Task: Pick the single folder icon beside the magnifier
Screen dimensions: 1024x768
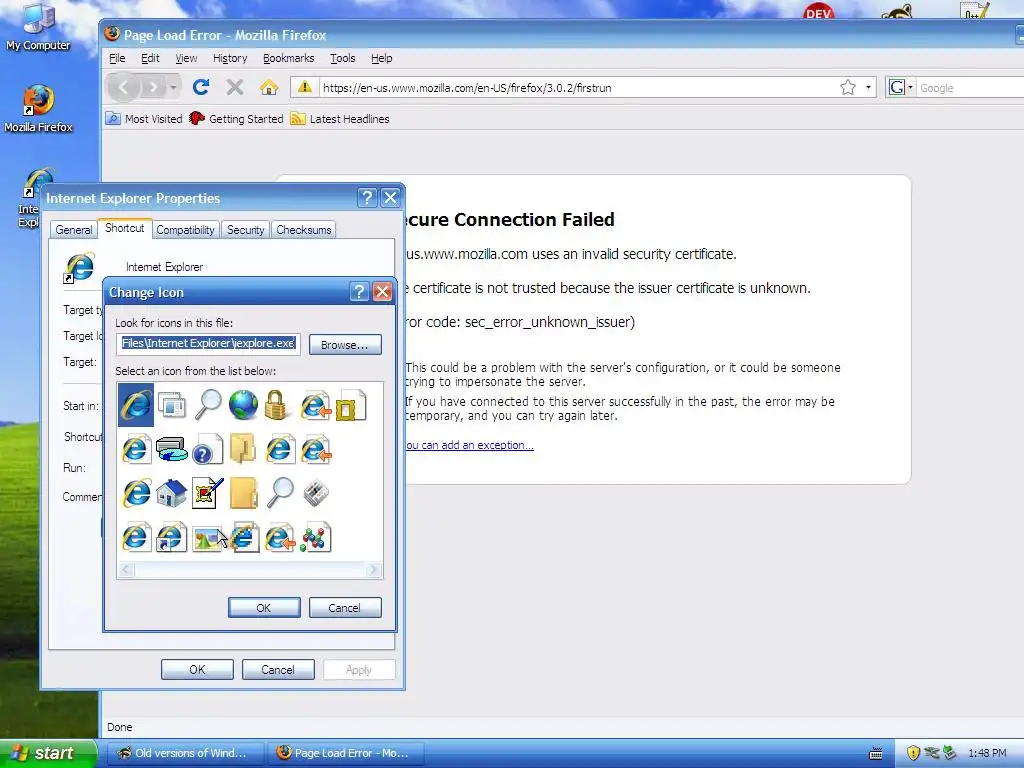Action: click(x=244, y=492)
